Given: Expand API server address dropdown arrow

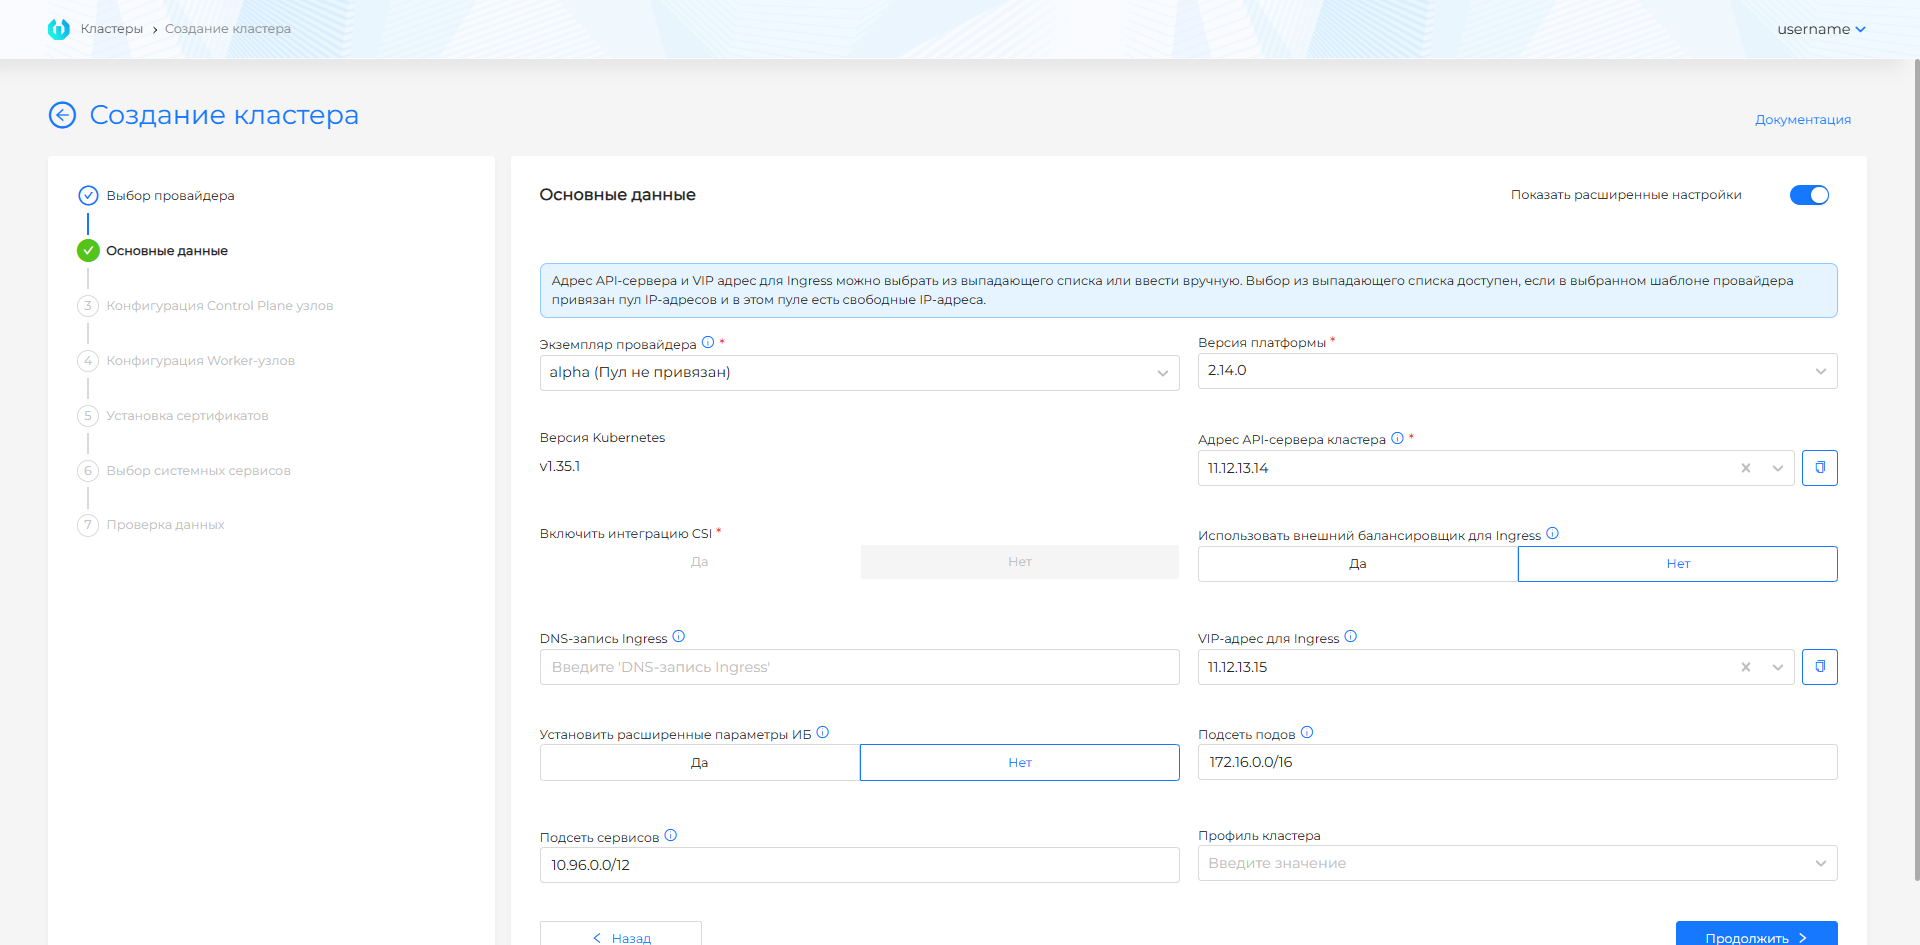Looking at the screenshot, I should click(1777, 468).
